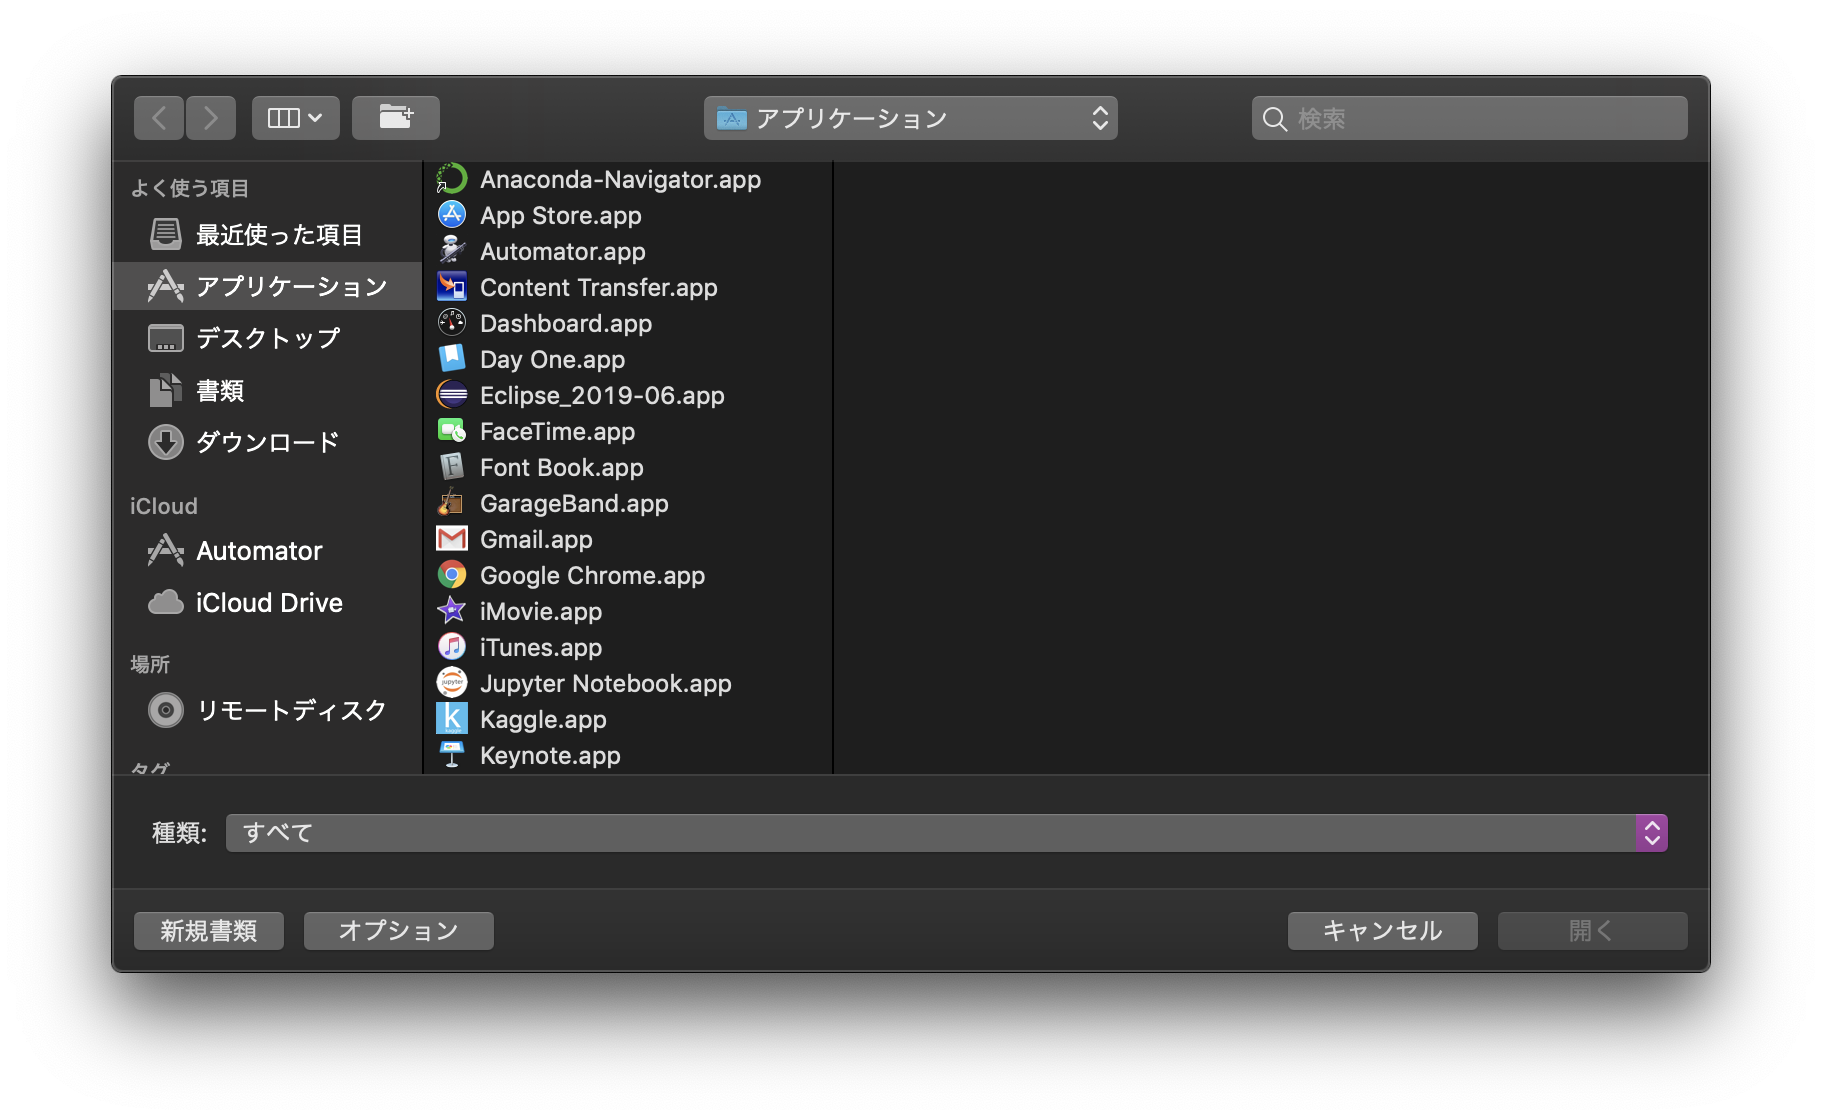This screenshot has height=1120, width=1822.
Task: Click the iMovie star icon
Action: [452, 611]
